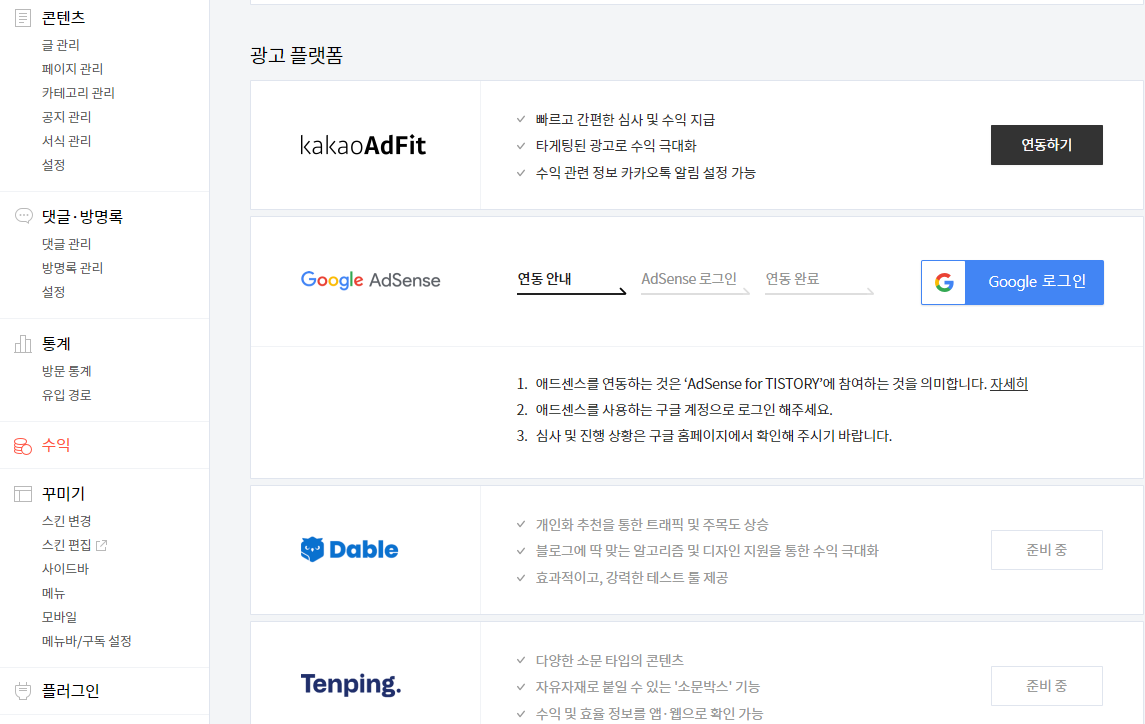Click the 콘텐츠 section heading
Screen dimensions: 1145x724
point(64,18)
